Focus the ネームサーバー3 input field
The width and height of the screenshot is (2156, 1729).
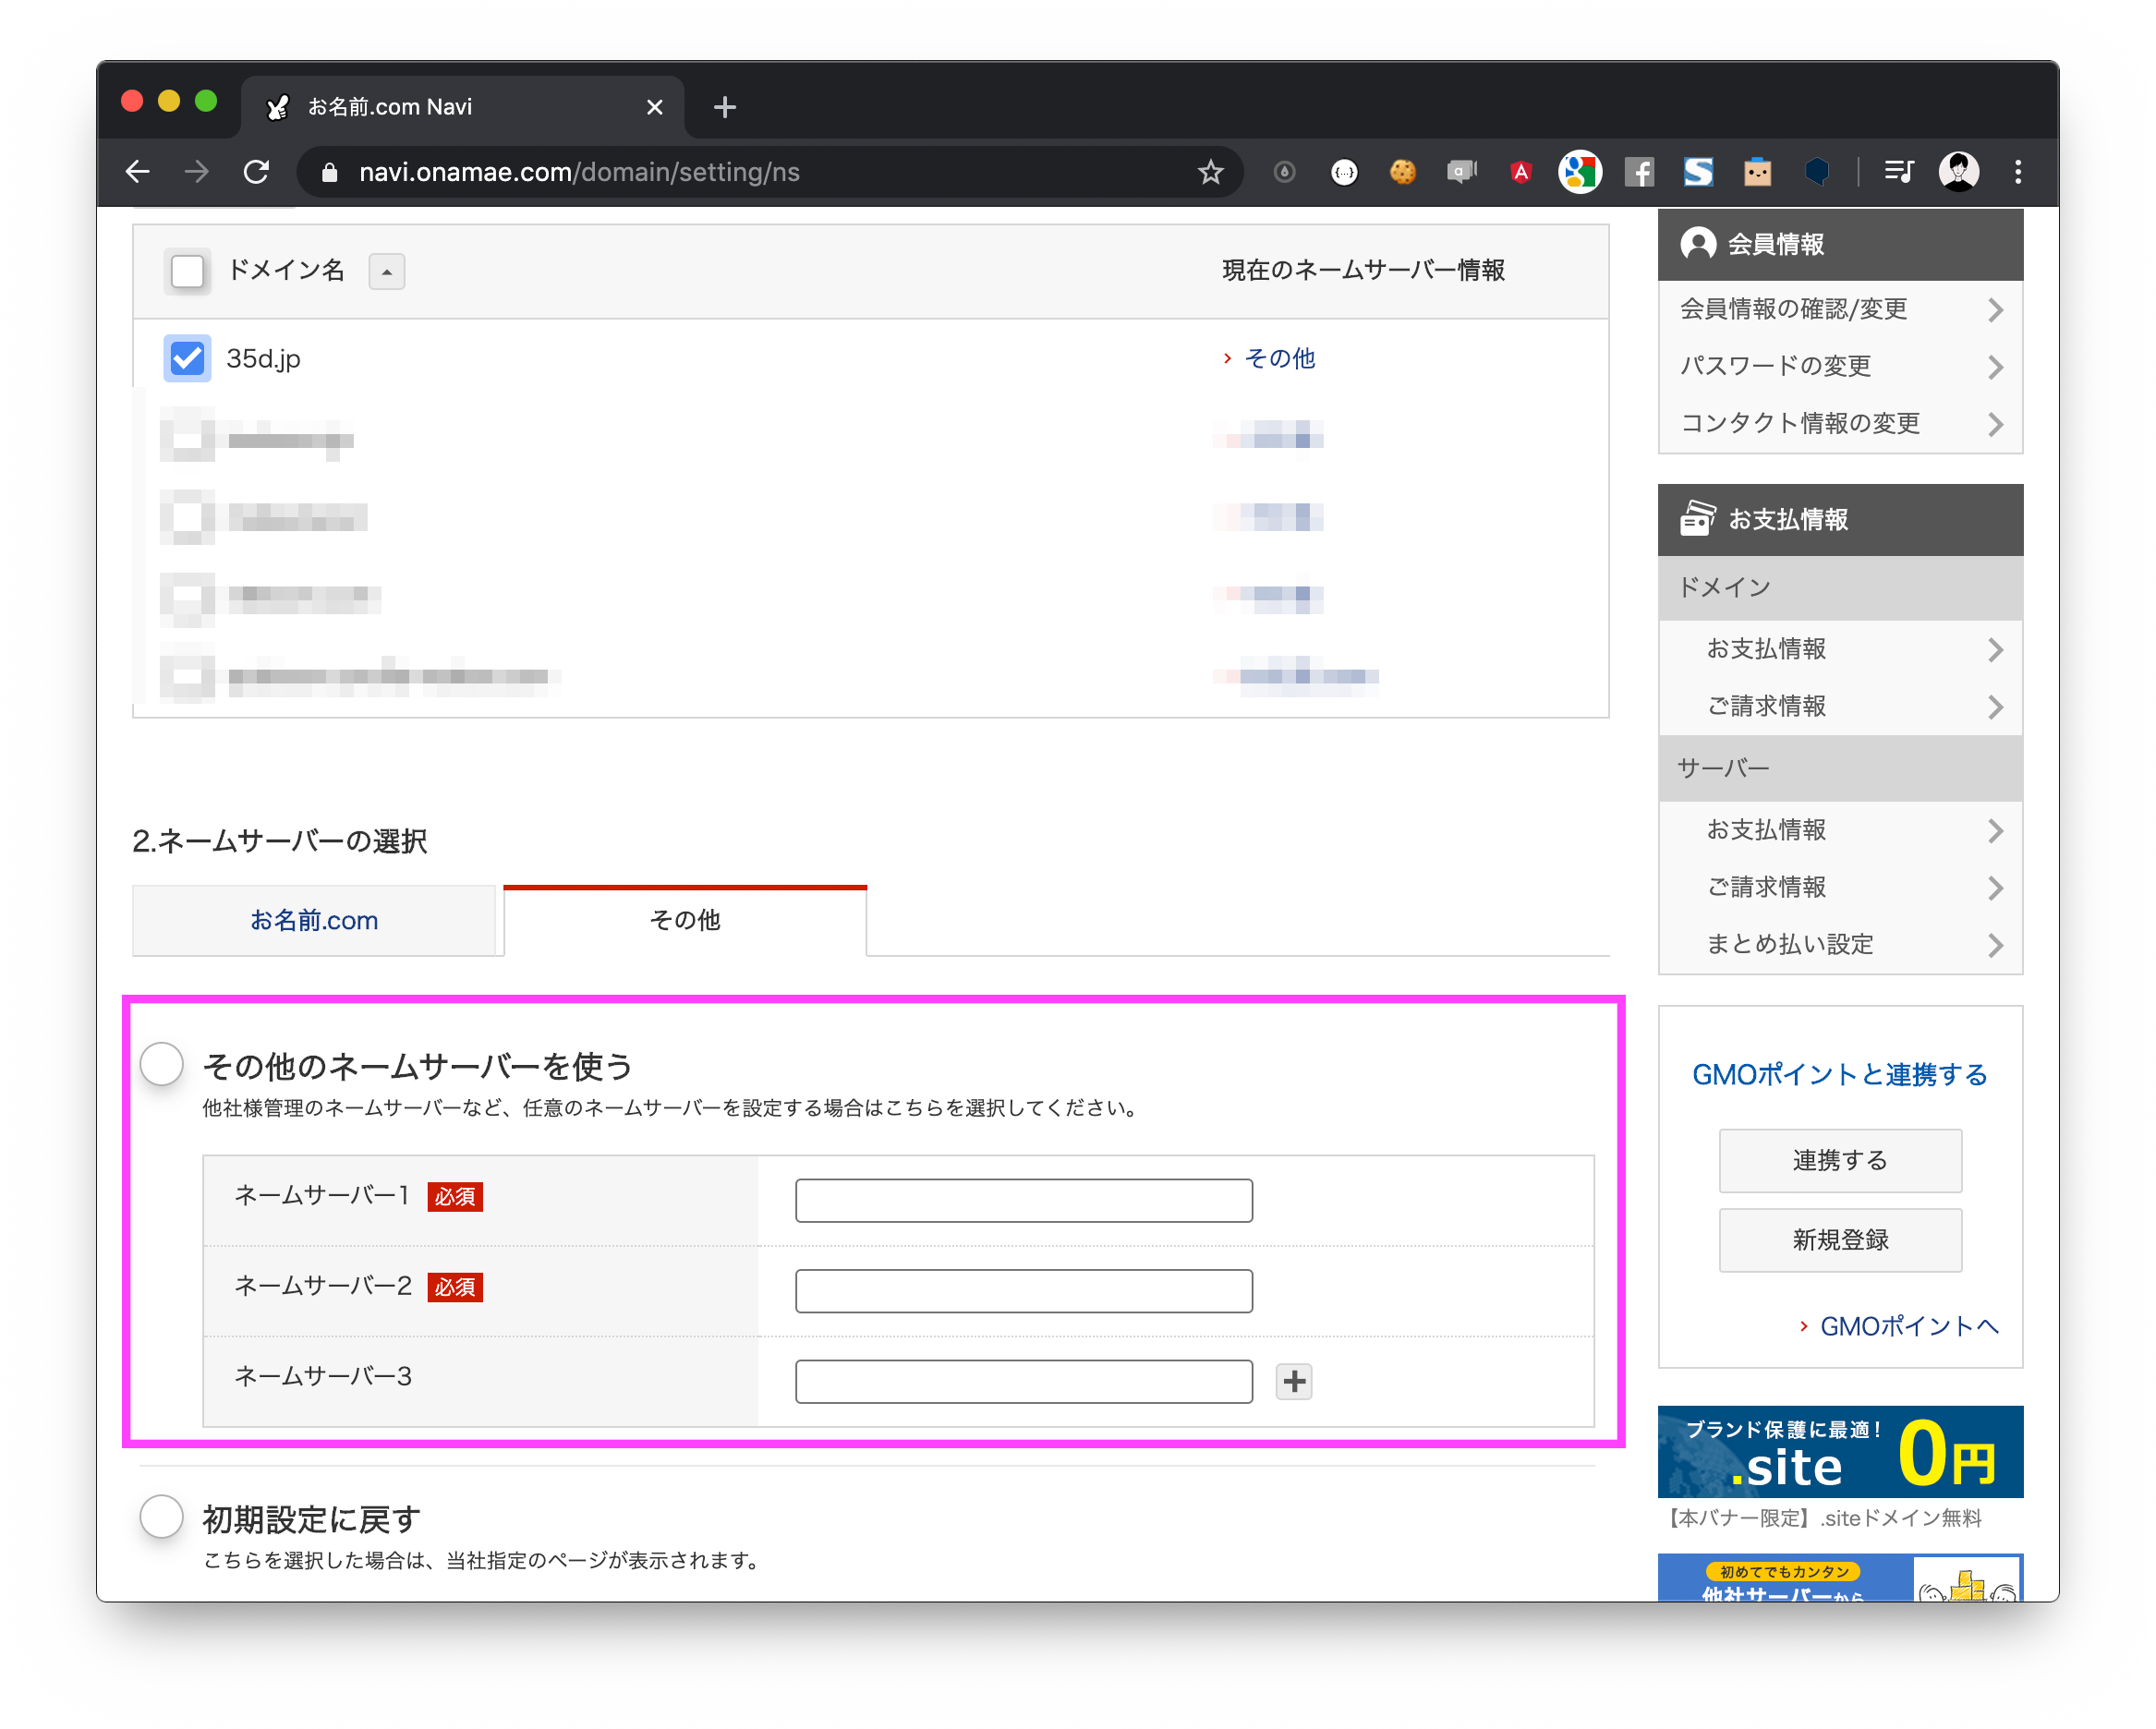(x=1023, y=1381)
